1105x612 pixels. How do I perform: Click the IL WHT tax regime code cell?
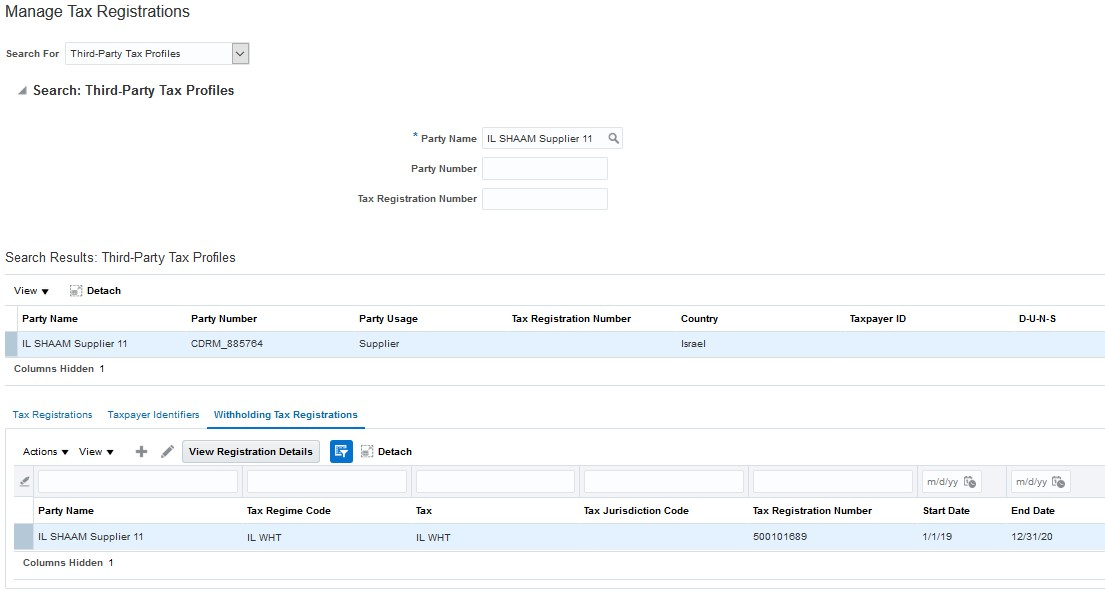[264, 537]
